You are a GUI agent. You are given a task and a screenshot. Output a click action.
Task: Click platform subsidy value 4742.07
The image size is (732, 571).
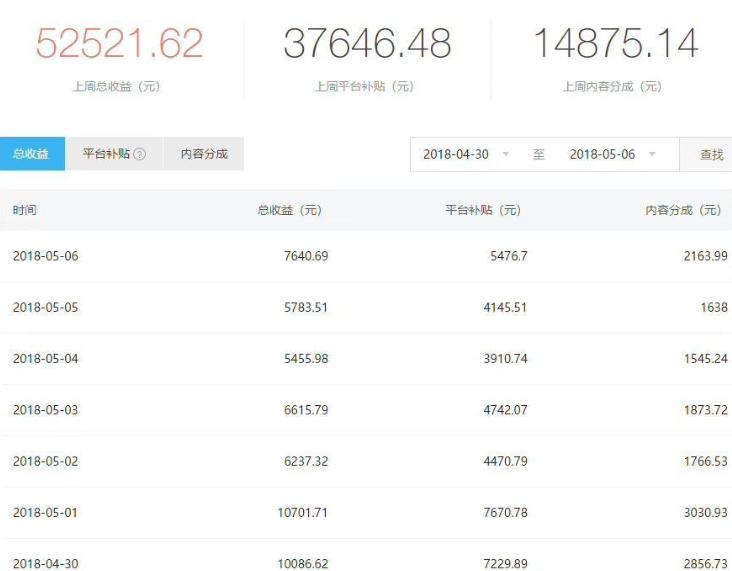click(x=506, y=410)
